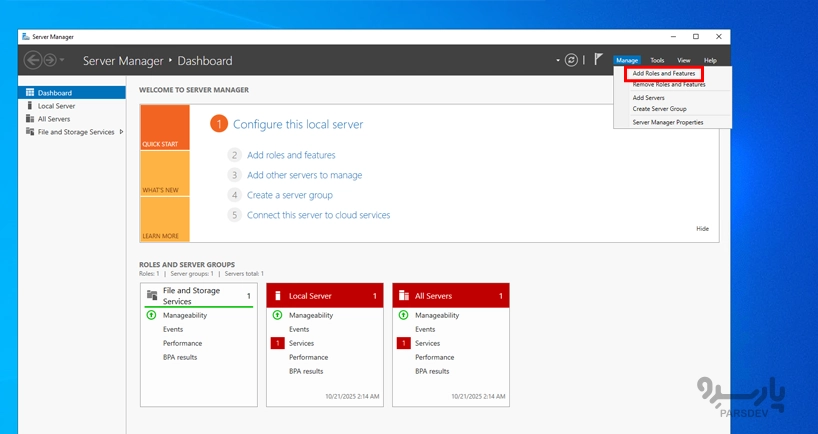Click the back navigation arrow

[x=33, y=60]
